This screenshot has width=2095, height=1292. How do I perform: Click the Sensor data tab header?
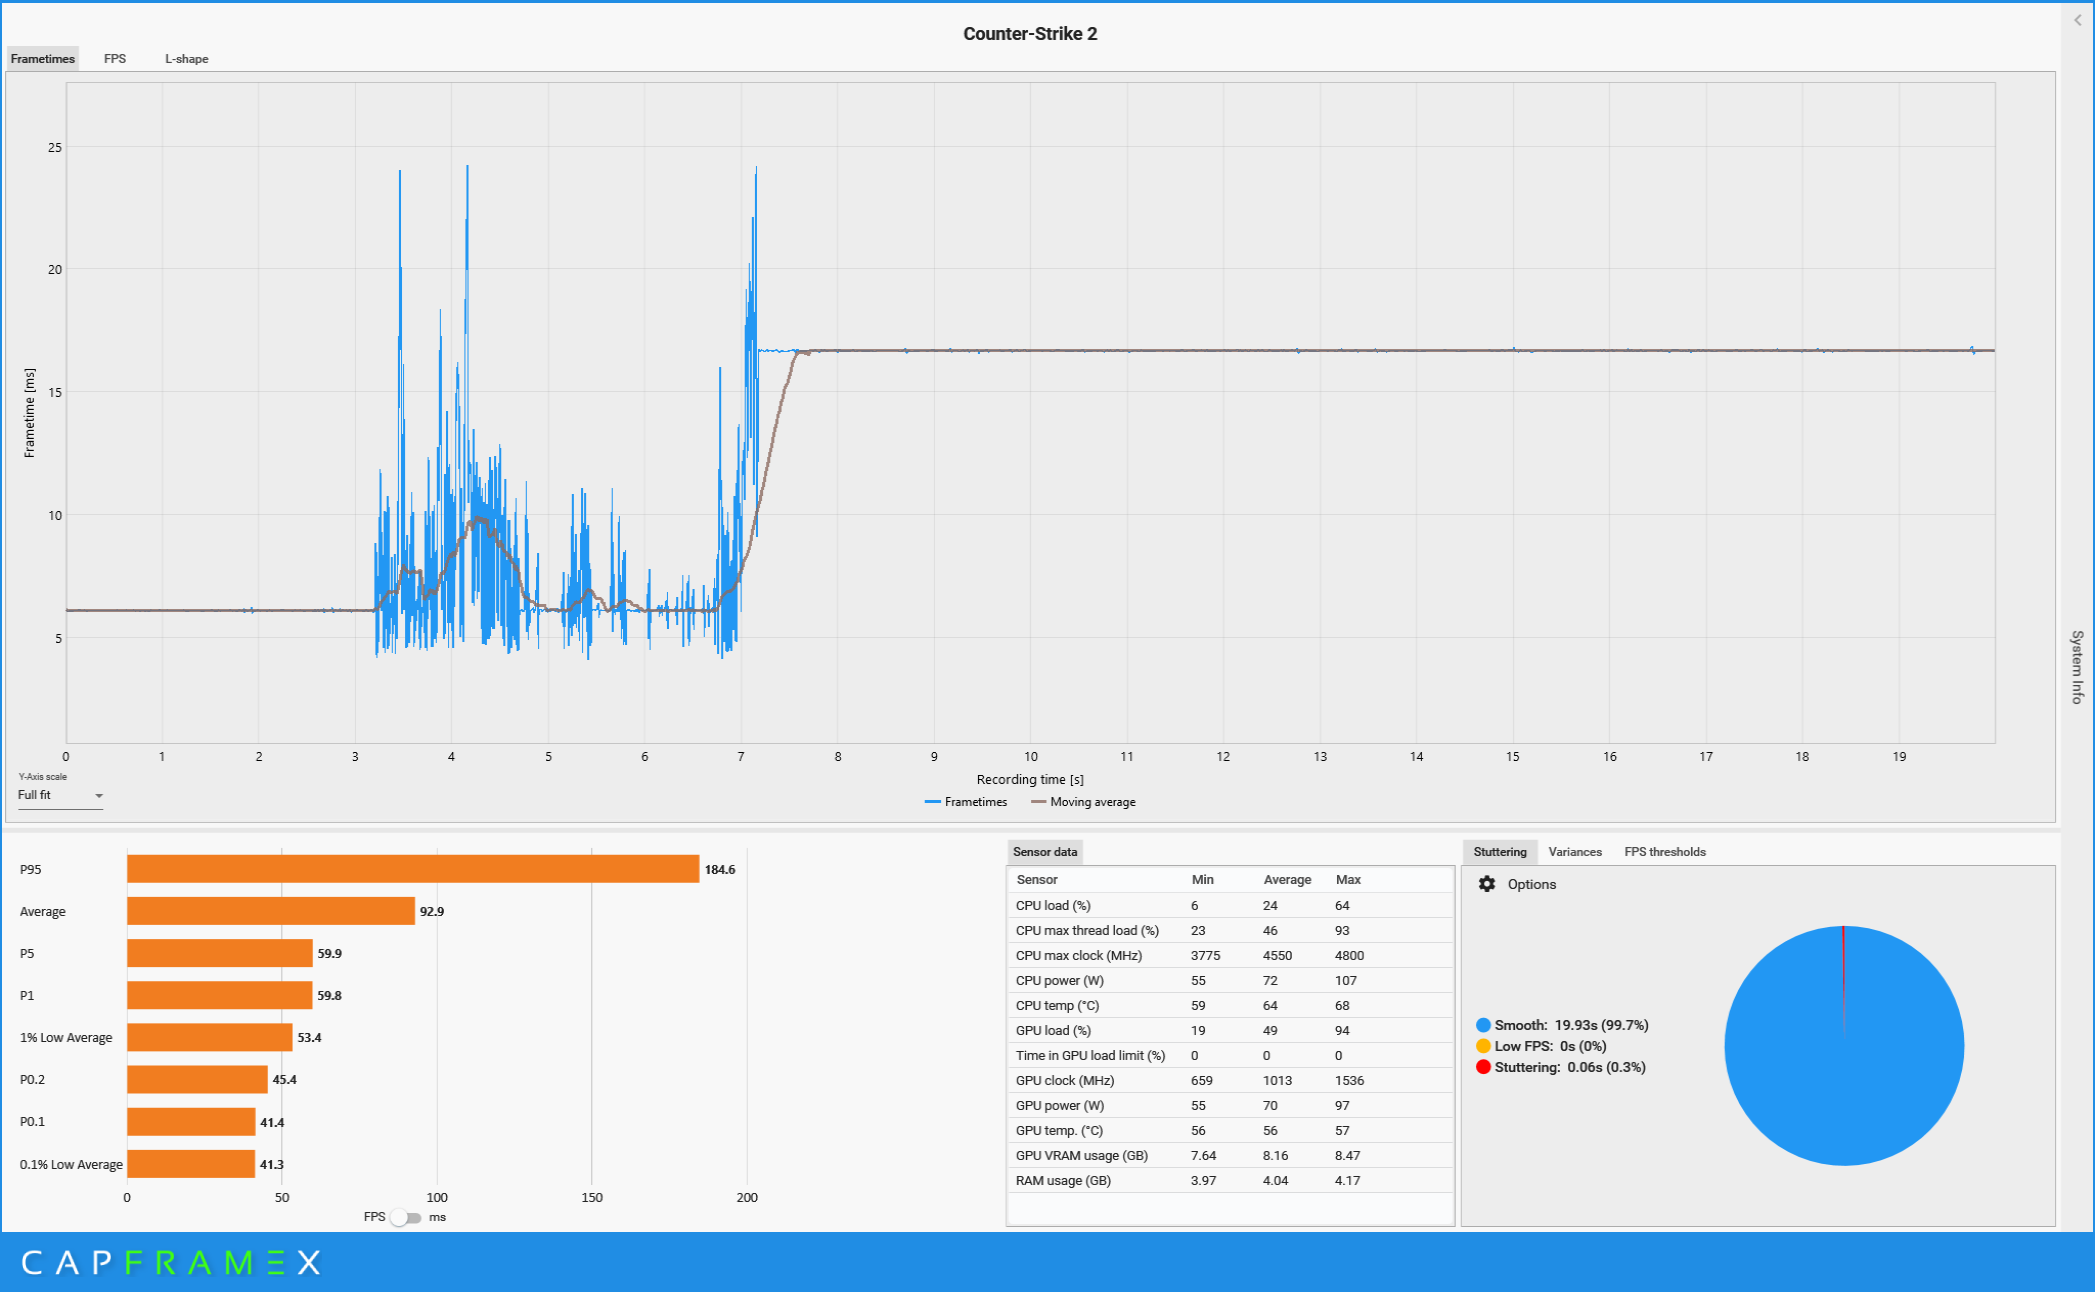1045,852
